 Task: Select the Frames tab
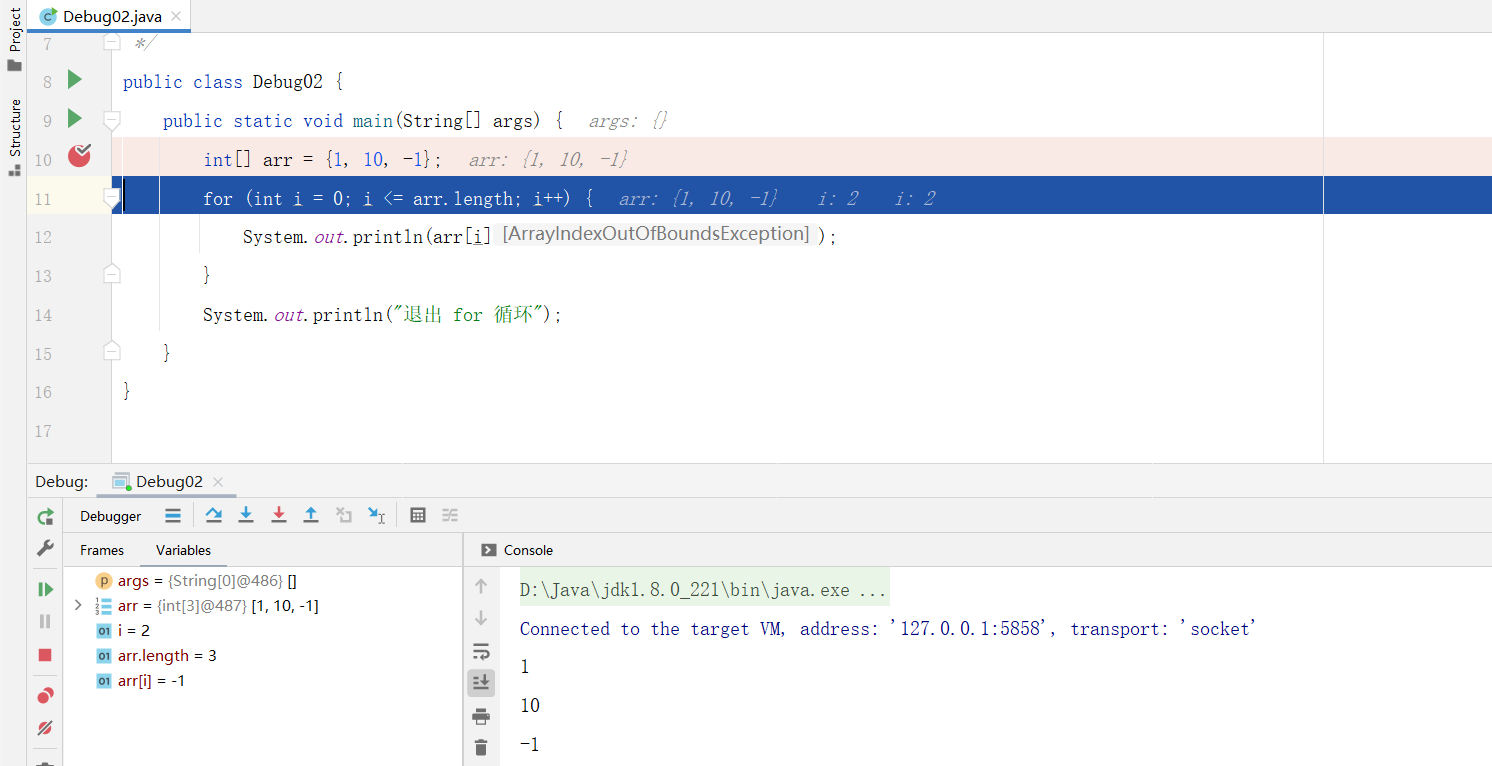tap(102, 550)
